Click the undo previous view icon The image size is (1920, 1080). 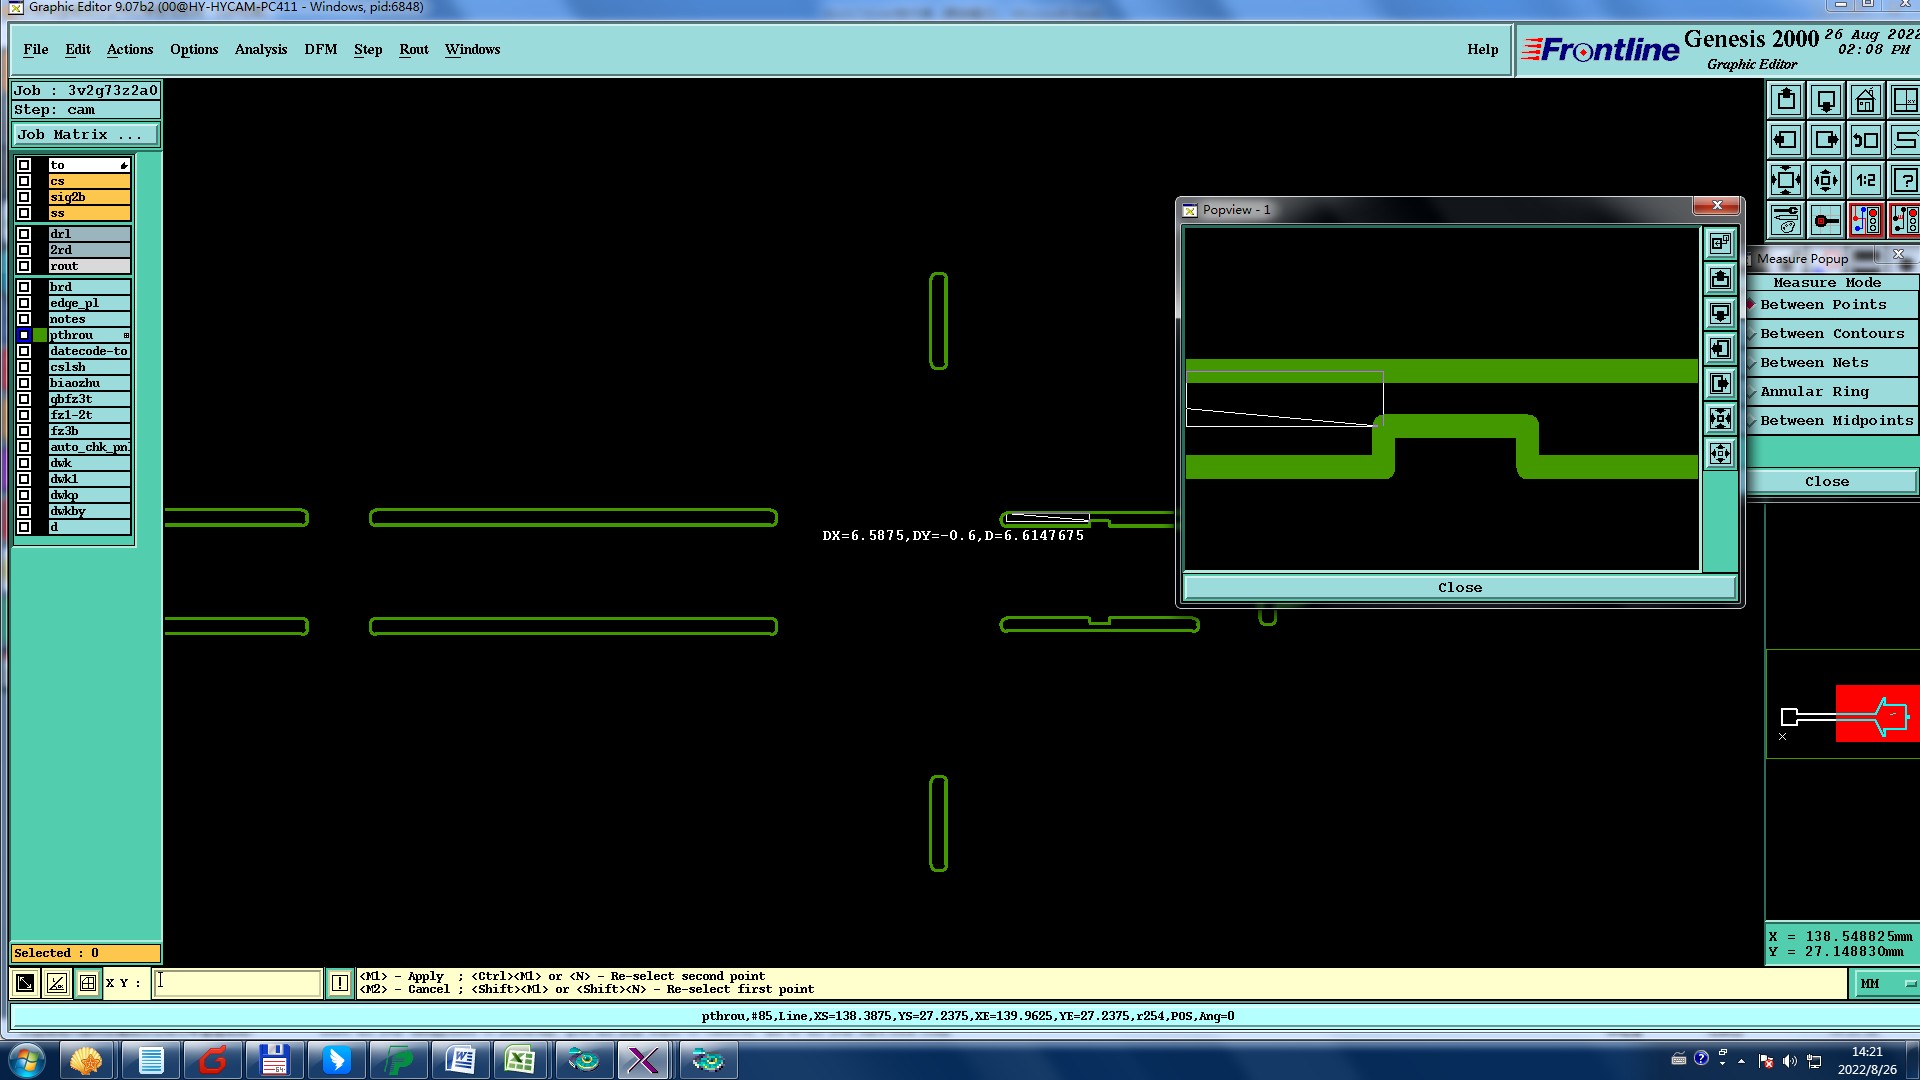tap(1865, 141)
